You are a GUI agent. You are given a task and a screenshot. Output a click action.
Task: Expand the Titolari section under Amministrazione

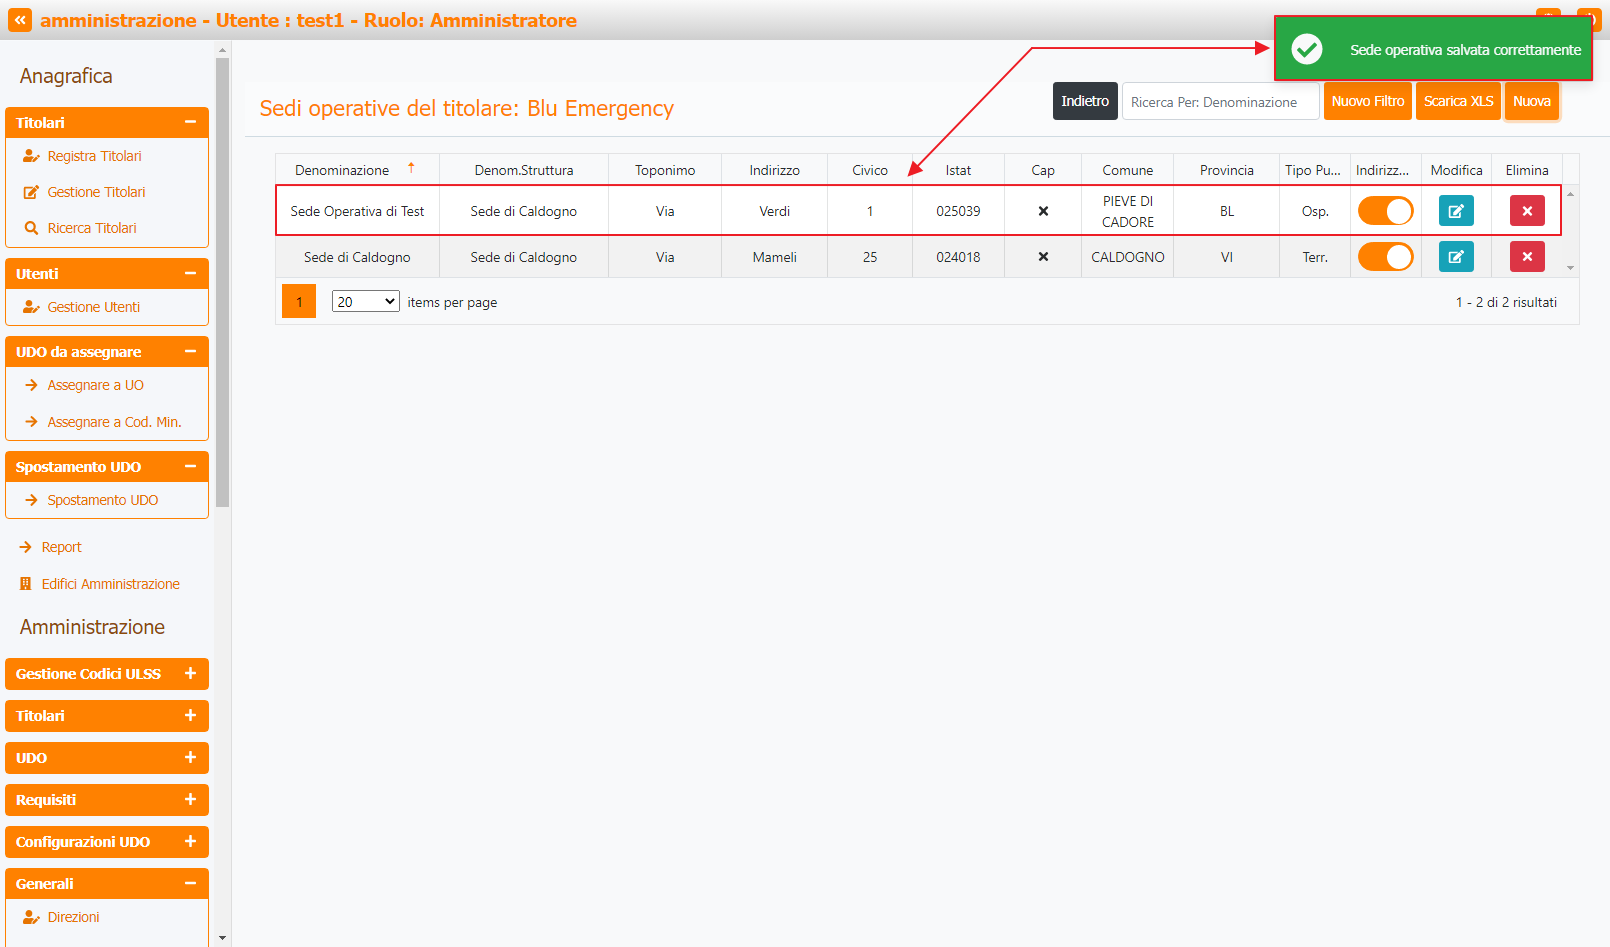pyautogui.click(x=190, y=715)
